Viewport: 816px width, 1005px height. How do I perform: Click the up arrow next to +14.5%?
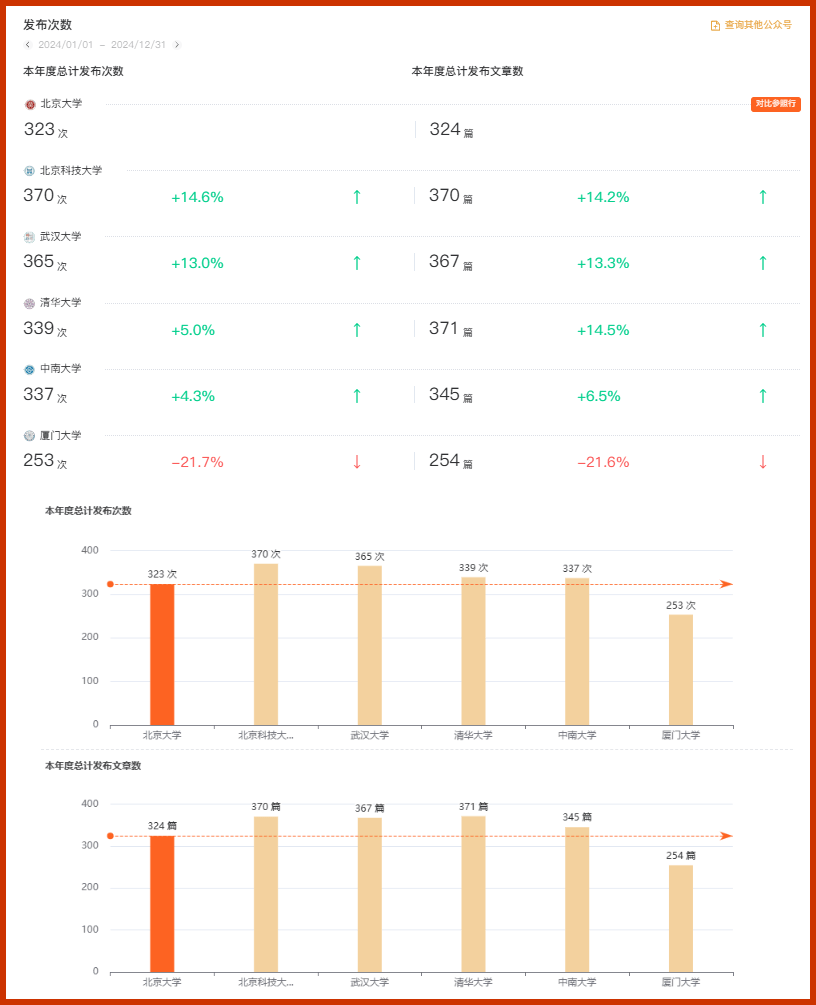coord(763,330)
